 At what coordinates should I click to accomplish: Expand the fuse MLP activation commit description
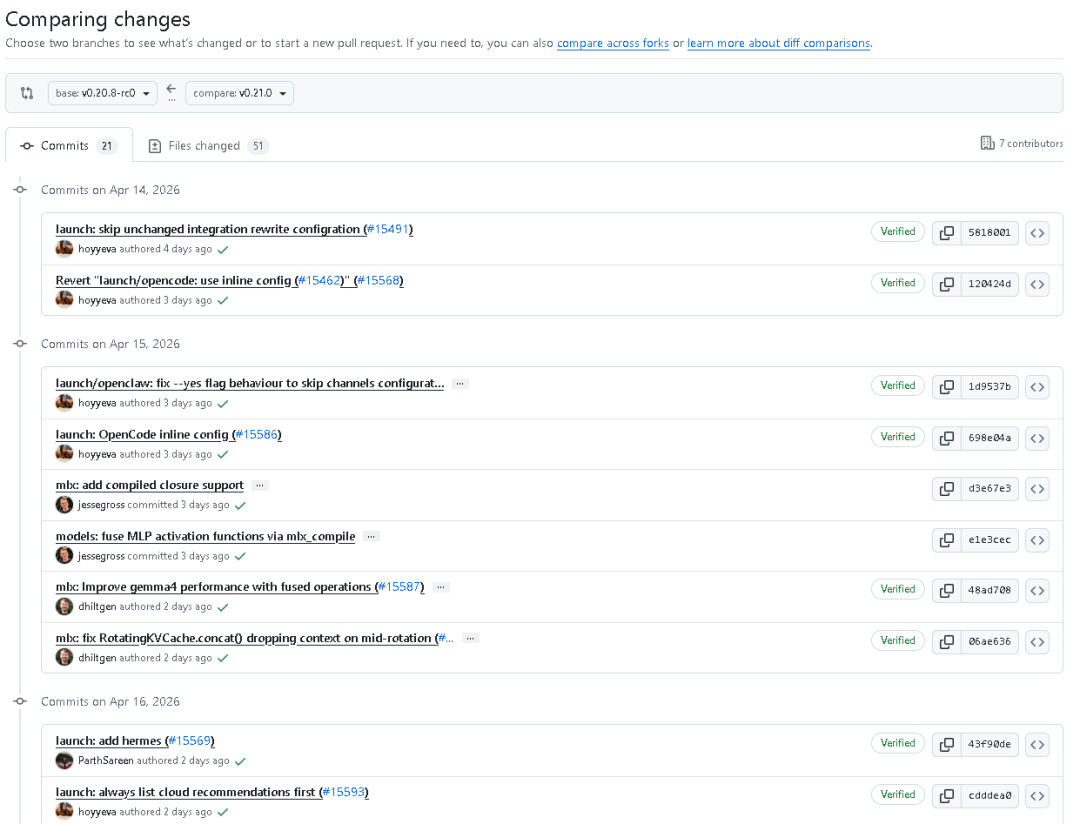click(371, 537)
